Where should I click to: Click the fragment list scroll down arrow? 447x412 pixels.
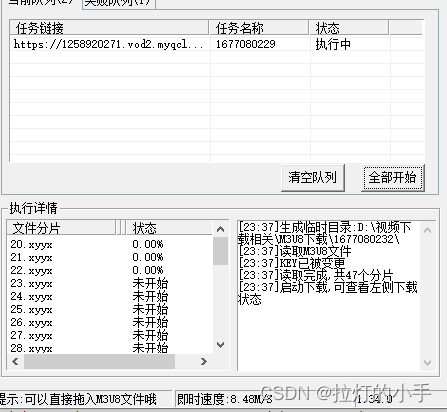(x=220, y=345)
